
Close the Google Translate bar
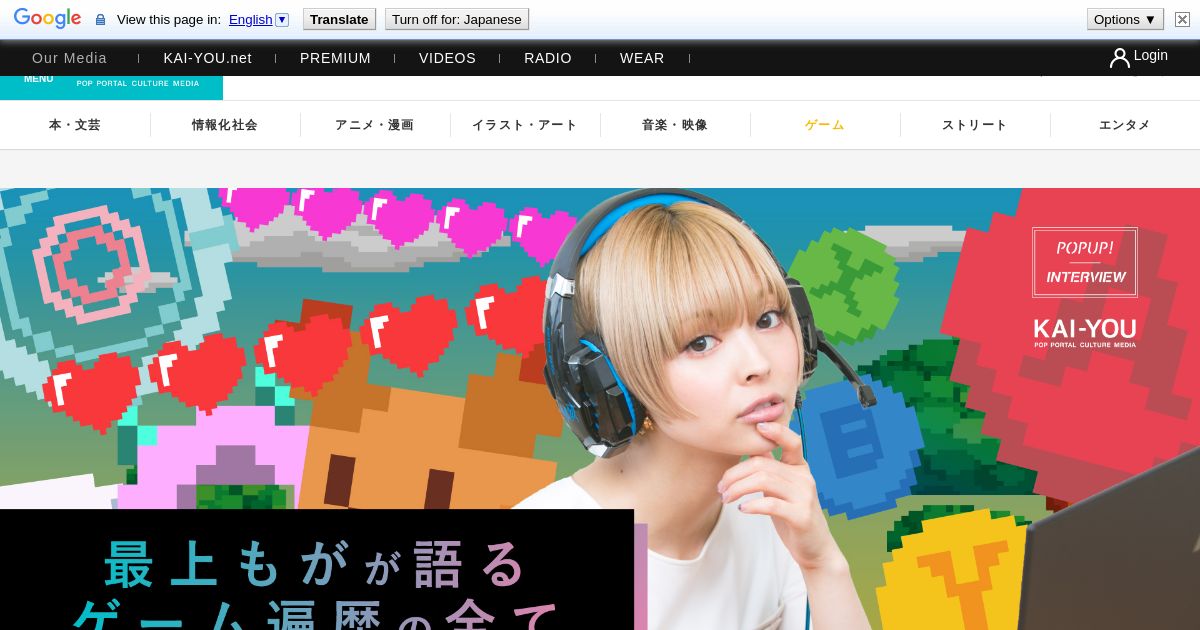coord(1182,19)
